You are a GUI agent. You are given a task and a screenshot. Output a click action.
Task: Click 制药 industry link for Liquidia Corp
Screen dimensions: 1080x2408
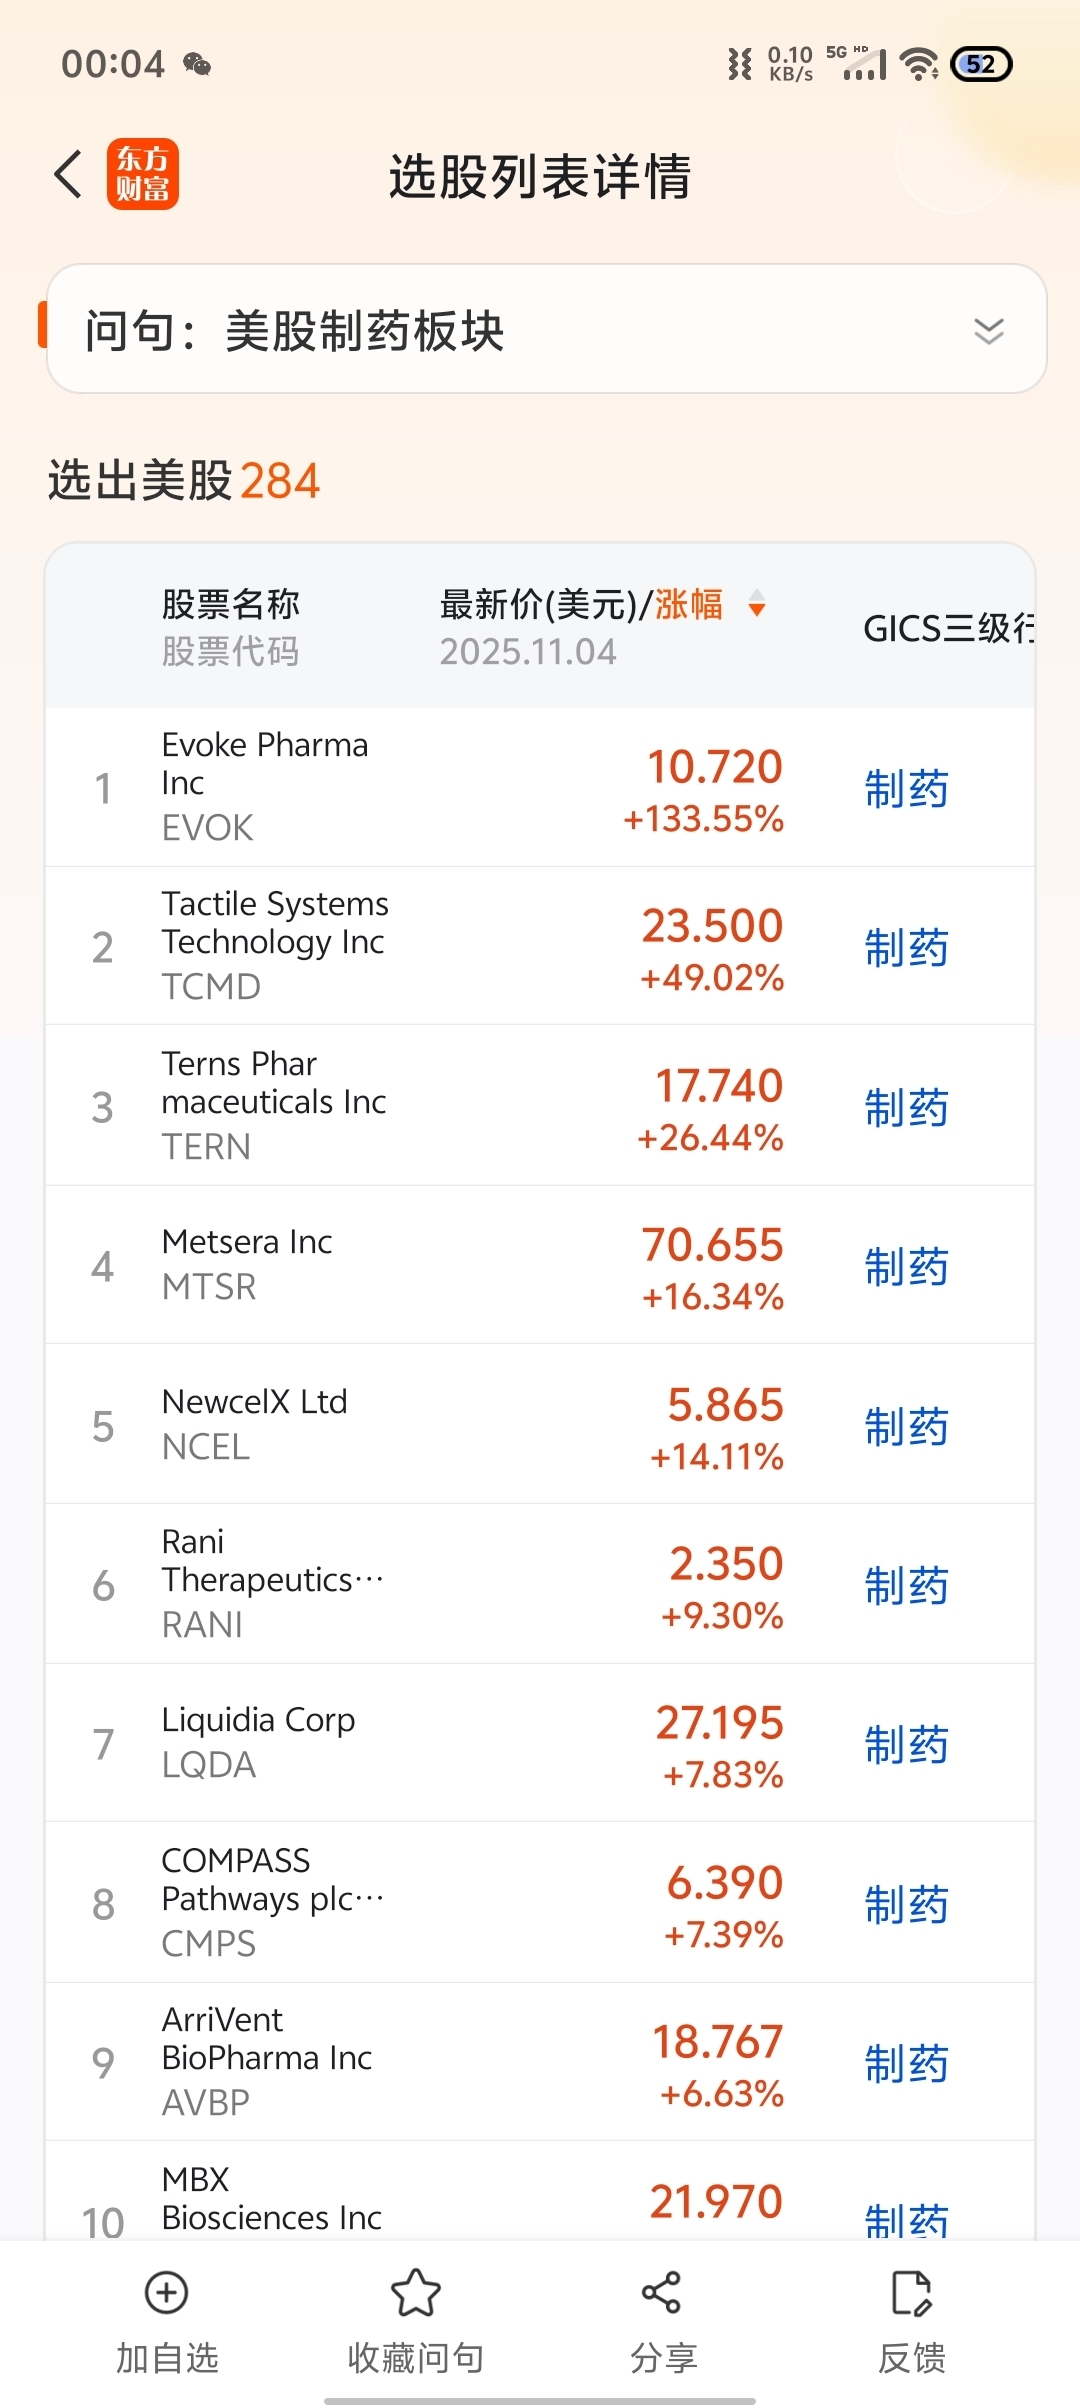(x=906, y=1744)
